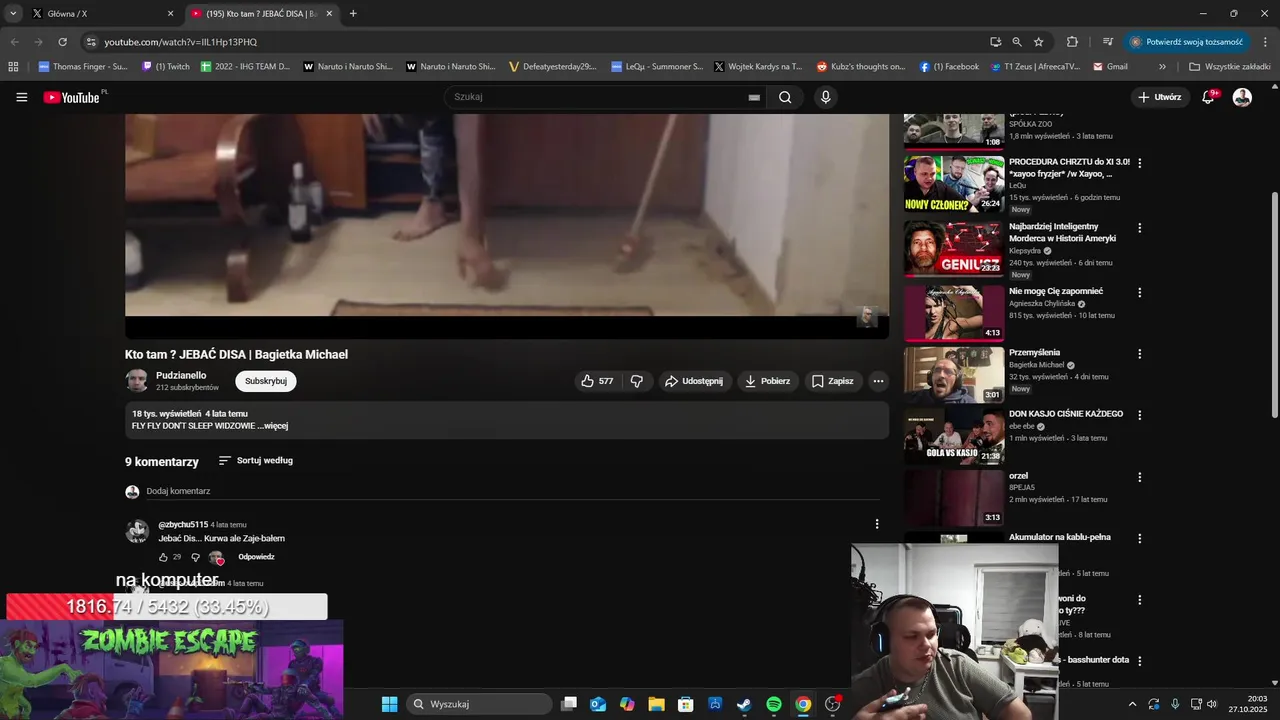Click the Dodaj komentarz field
This screenshot has width=1280, height=720.
(x=513, y=491)
